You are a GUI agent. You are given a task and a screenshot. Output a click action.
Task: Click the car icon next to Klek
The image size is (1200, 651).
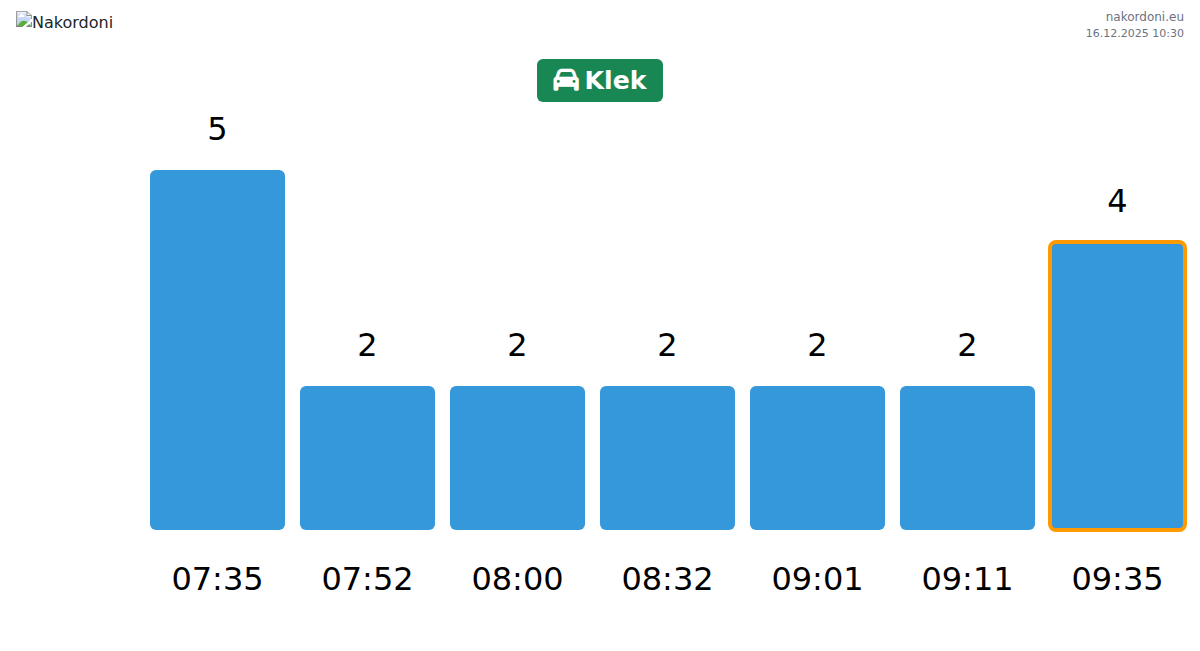[x=566, y=81]
